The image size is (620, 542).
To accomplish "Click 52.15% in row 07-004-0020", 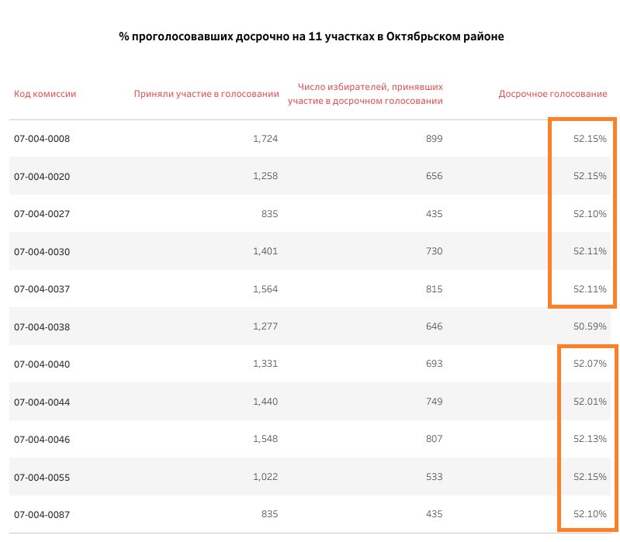I will point(590,176).
